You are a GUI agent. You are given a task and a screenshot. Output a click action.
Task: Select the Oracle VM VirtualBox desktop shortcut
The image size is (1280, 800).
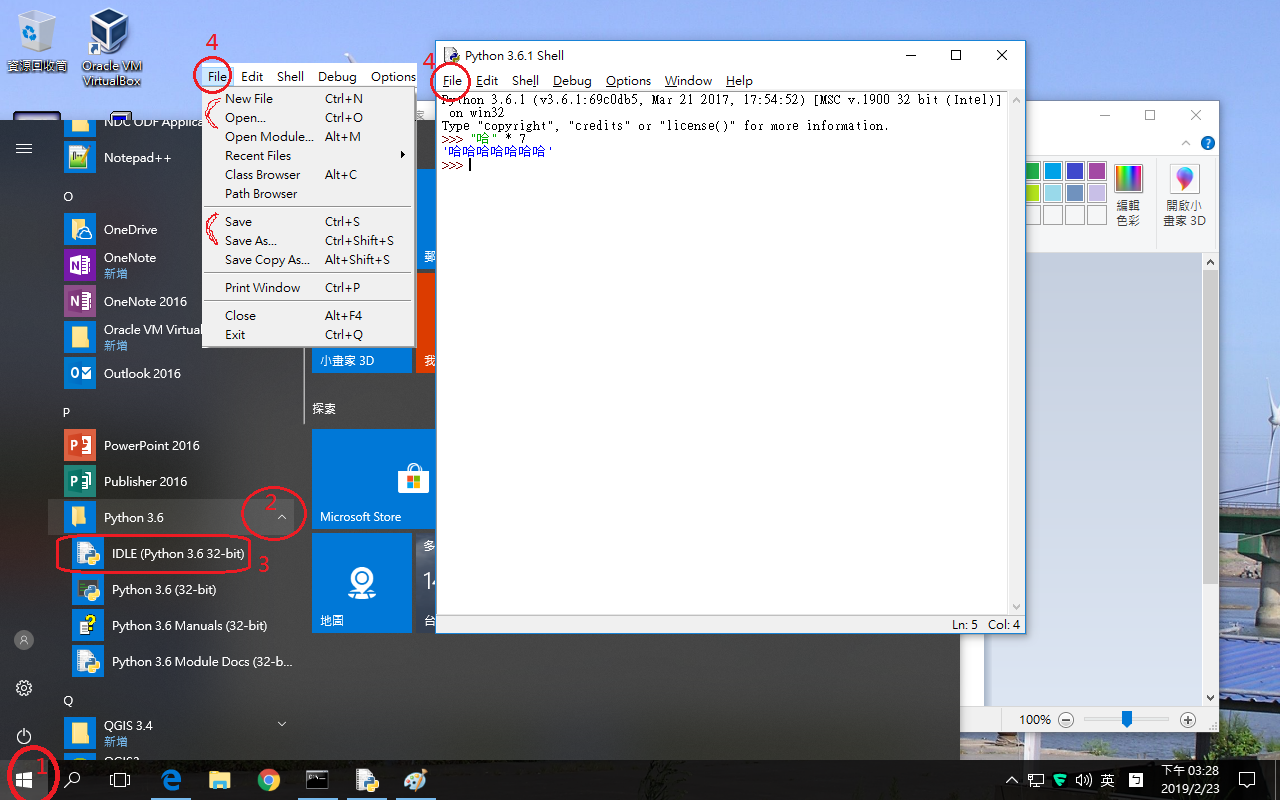[x=111, y=47]
